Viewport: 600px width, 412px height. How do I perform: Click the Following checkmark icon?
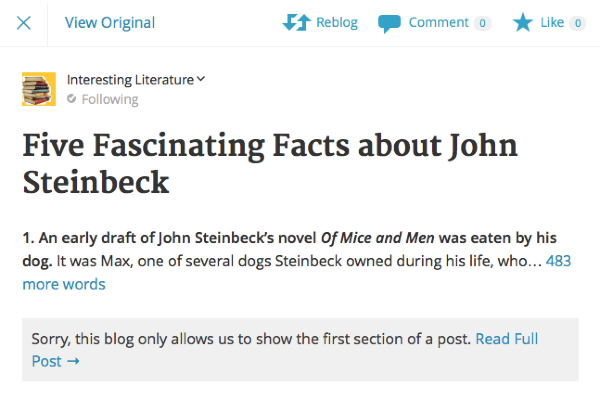[x=72, y=99]
